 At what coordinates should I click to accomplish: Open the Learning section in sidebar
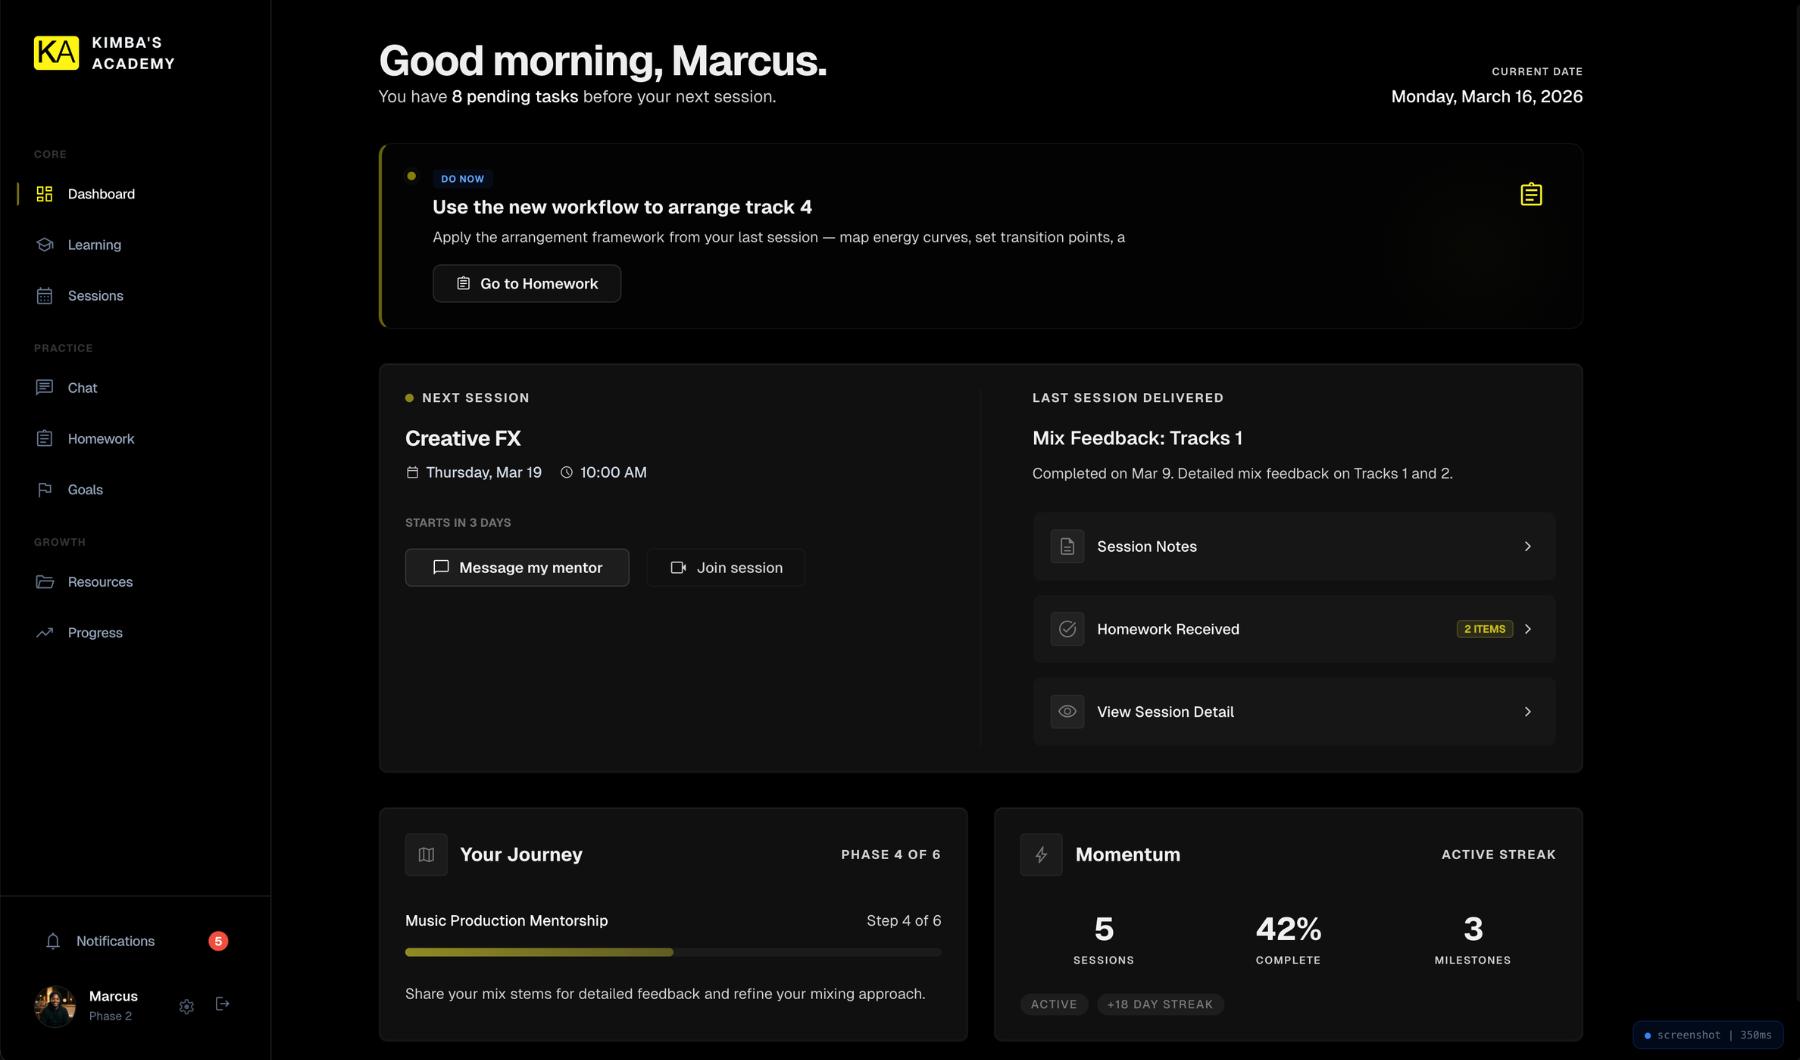tap(94, 245)
